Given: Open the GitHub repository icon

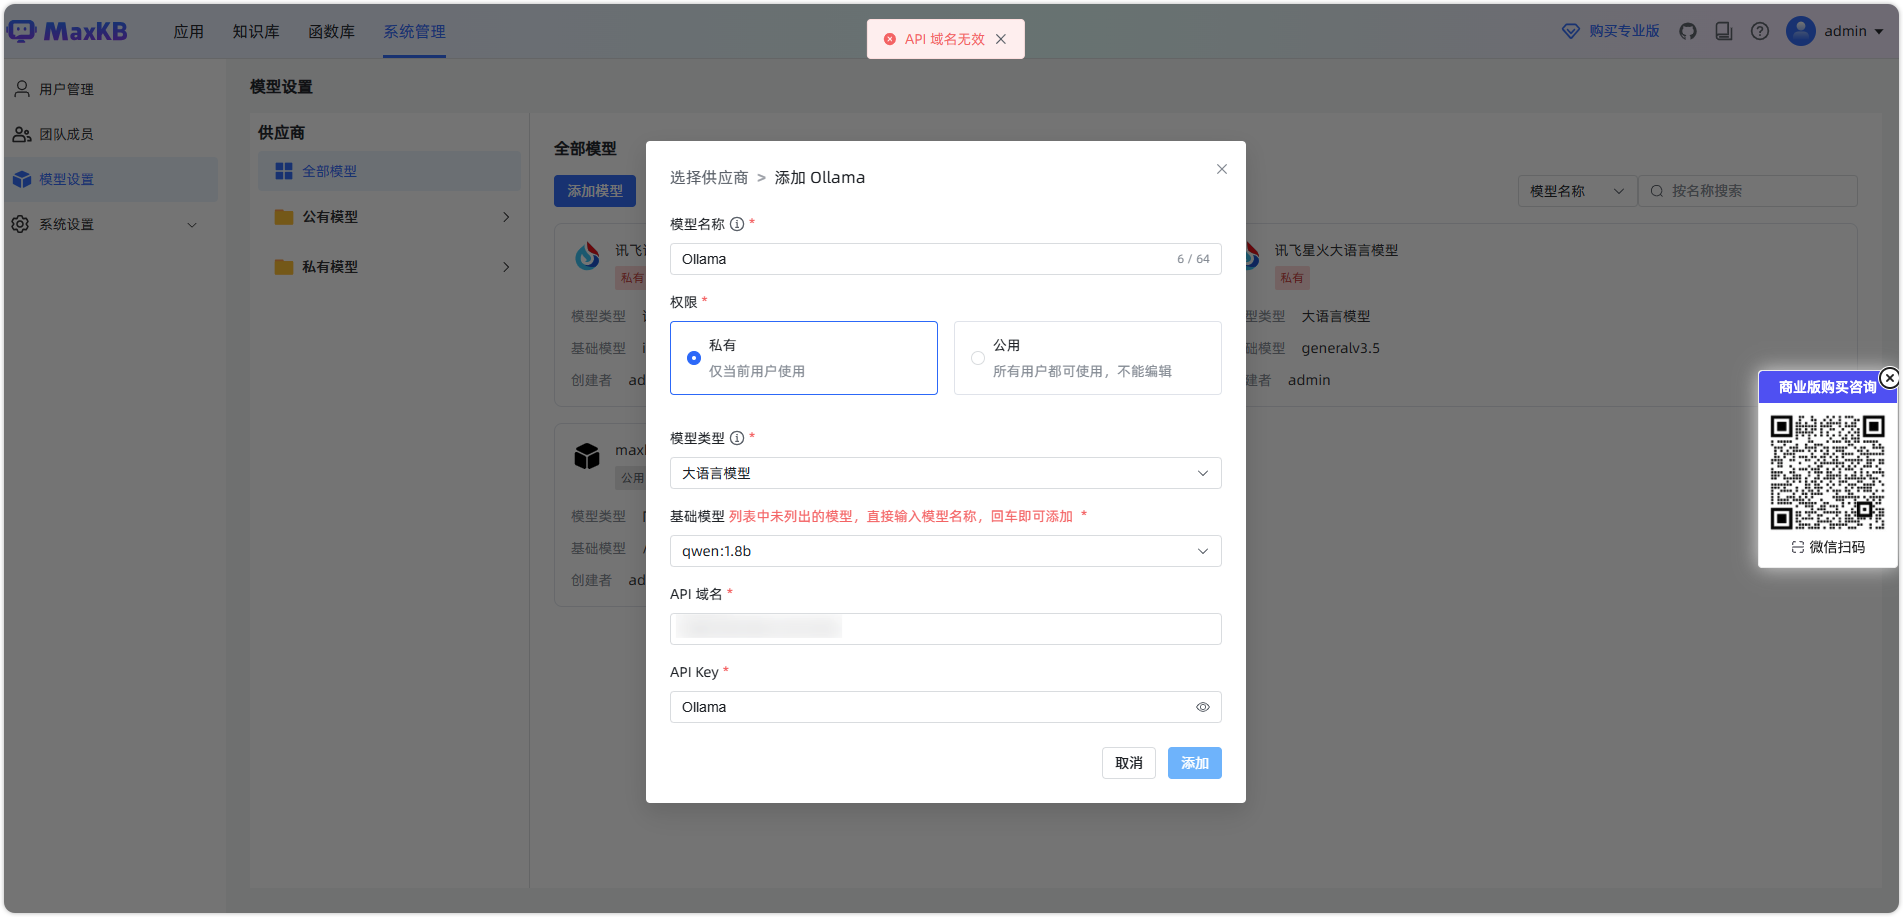Looking at the screenshot, I should [x=1688, y=31].
